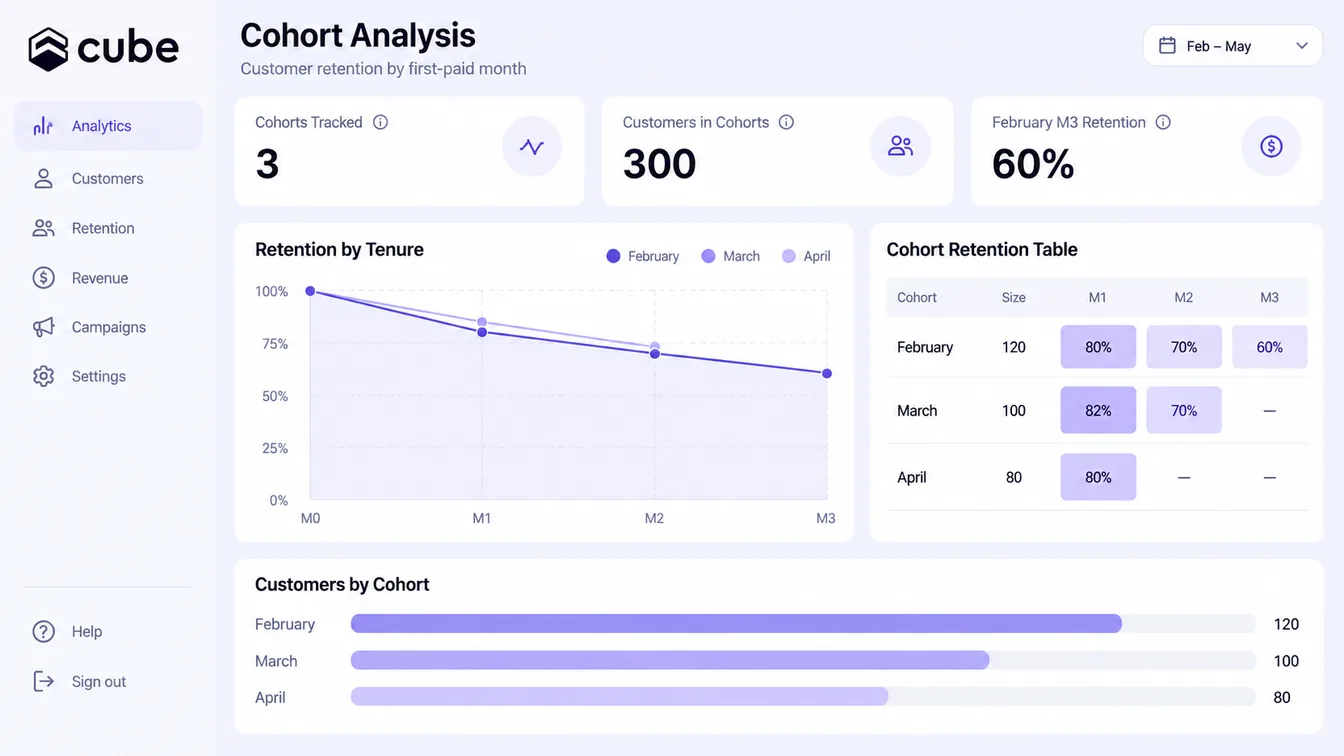Click the Retention people icon

point(43,228)
